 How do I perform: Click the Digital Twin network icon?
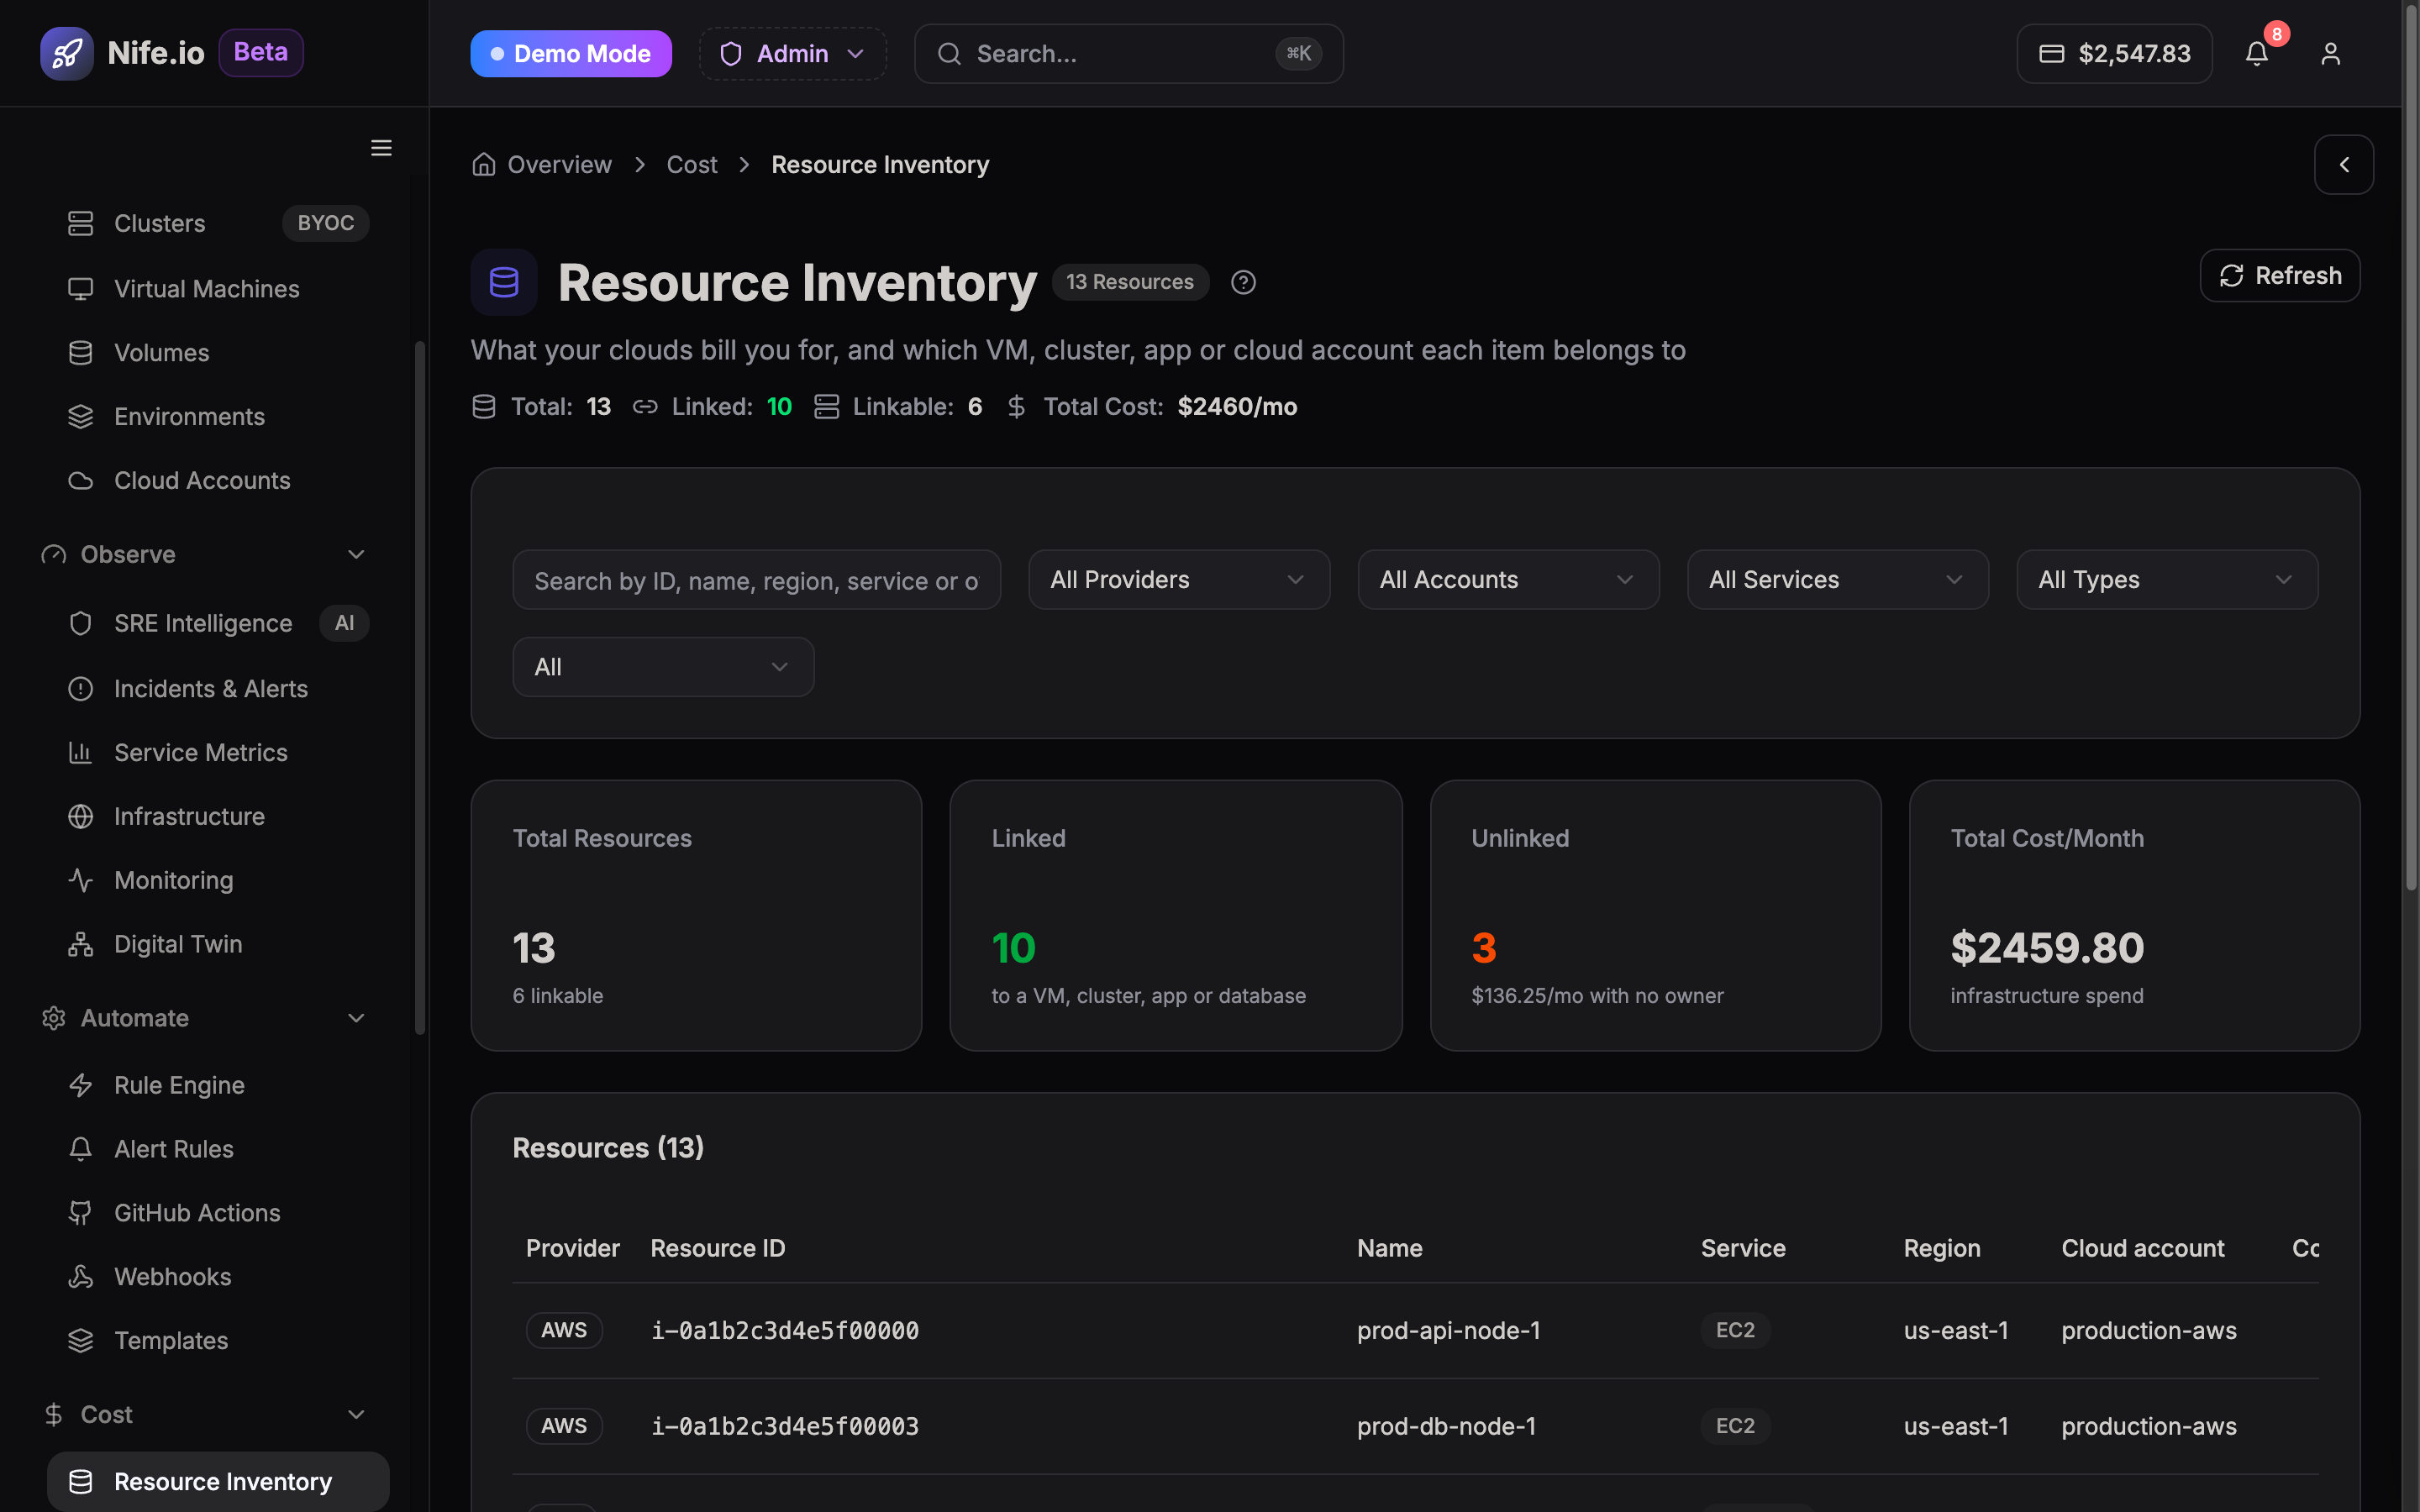81,944
